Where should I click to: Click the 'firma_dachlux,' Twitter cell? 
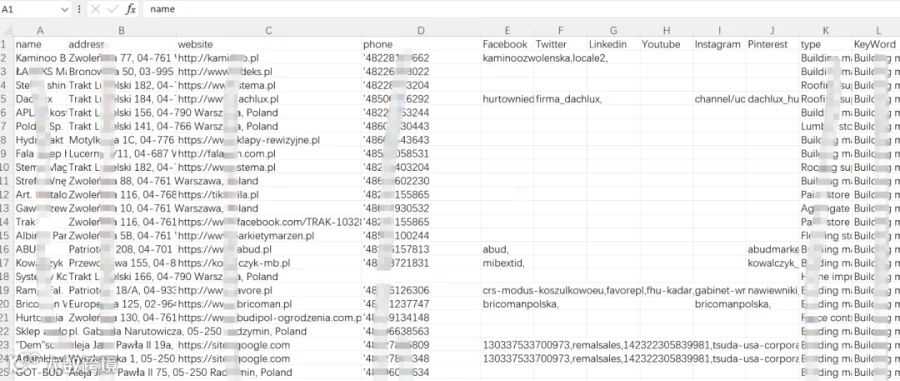pyautogui.click(x=560, y=99)
